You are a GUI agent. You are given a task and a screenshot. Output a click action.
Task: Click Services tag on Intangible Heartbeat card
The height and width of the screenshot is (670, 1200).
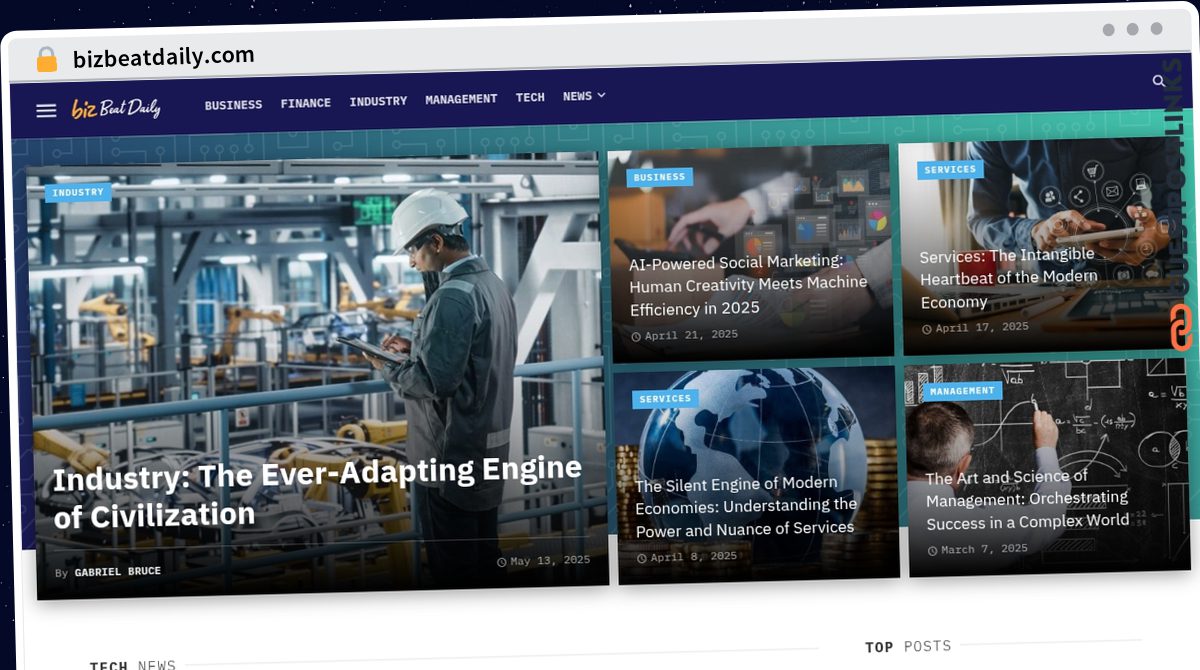click(x=950, y=170)
